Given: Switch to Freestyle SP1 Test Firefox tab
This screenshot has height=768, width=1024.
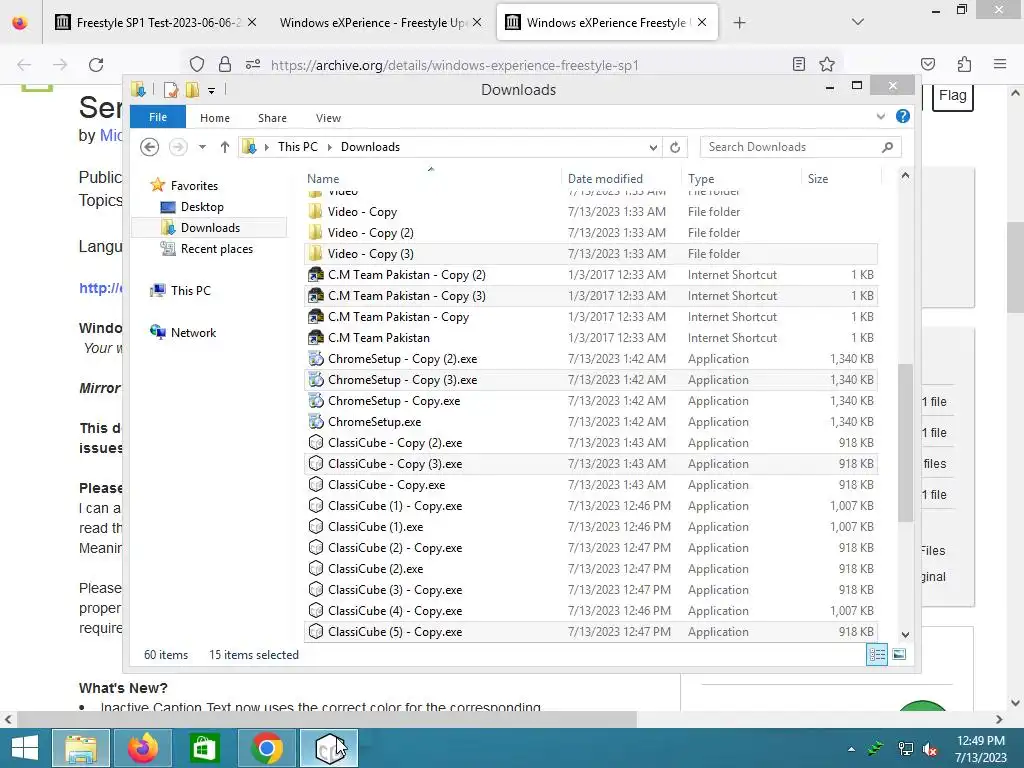Looking at the screenshot, I should (x=155, y=22).
